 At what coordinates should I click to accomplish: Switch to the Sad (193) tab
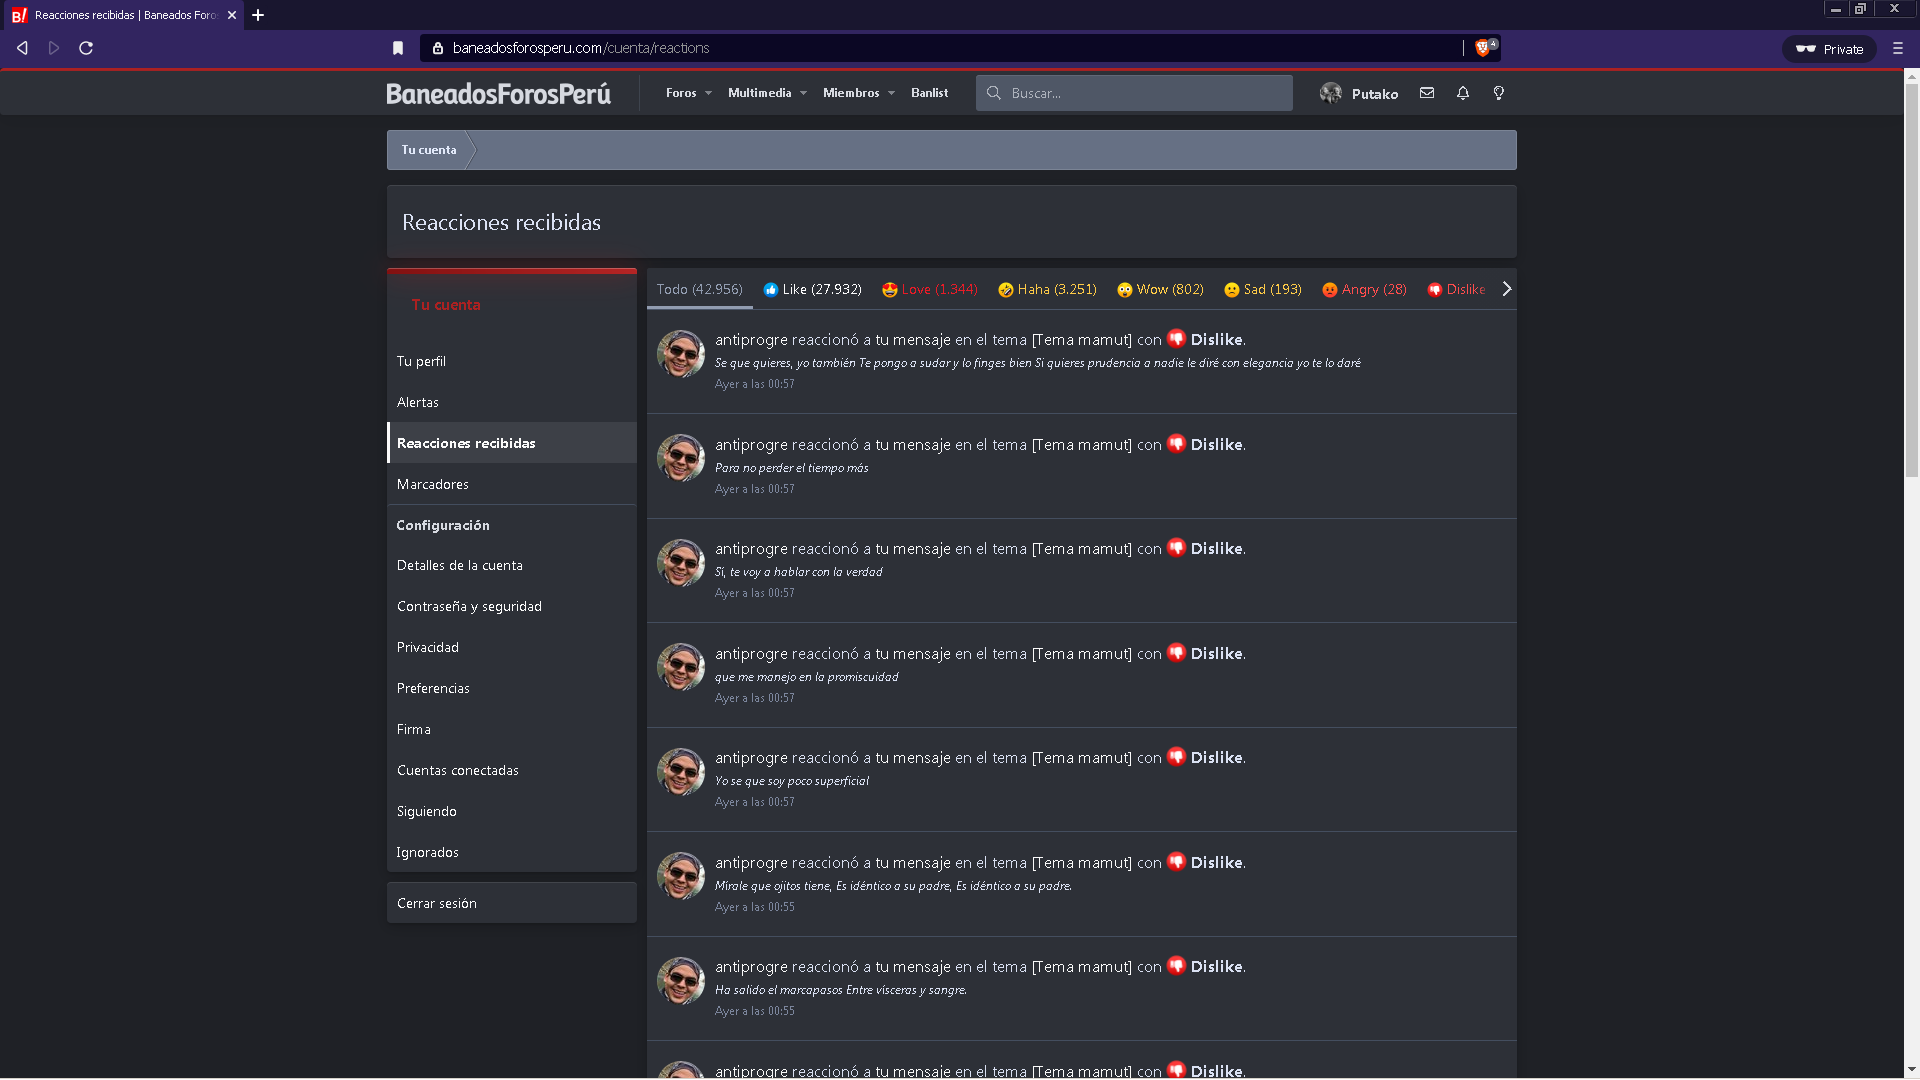click(x=1263, y=289)
